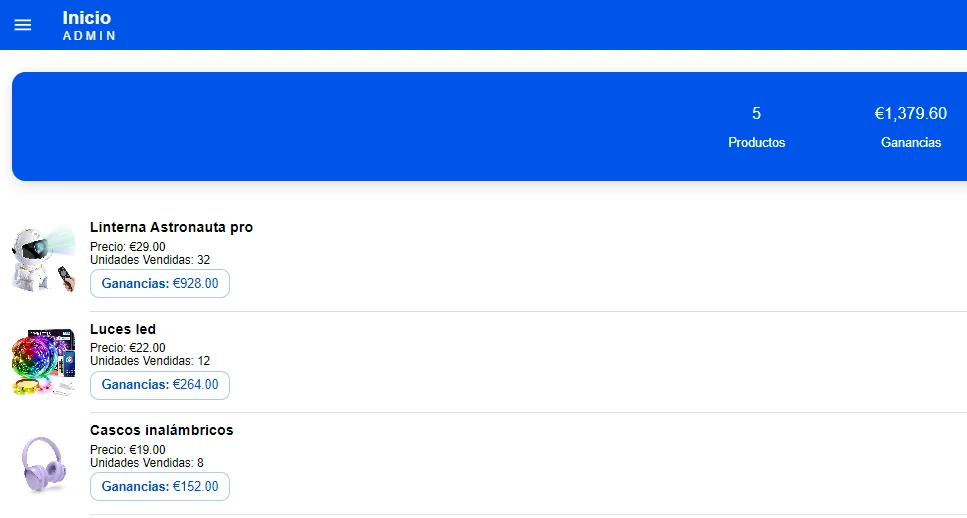967x518 pixels.
Task: Click the Precio €29.00 text
Action: 128,247
